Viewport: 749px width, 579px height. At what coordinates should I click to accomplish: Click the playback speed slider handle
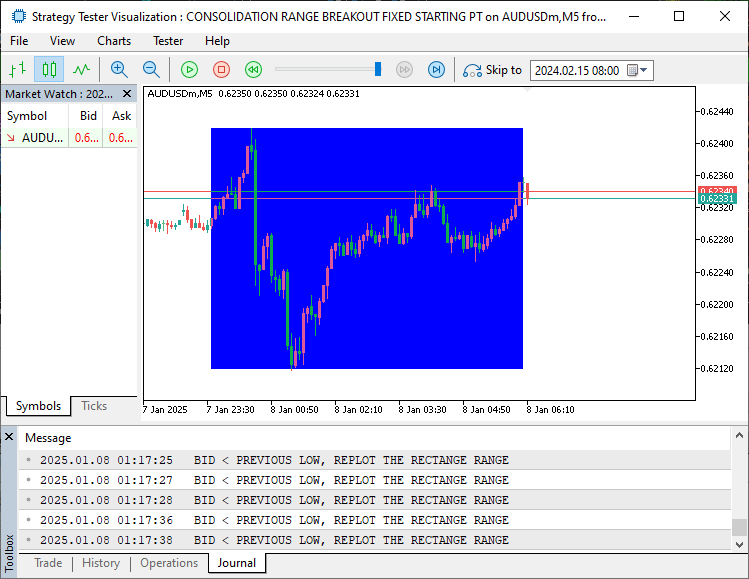[378, 69]
